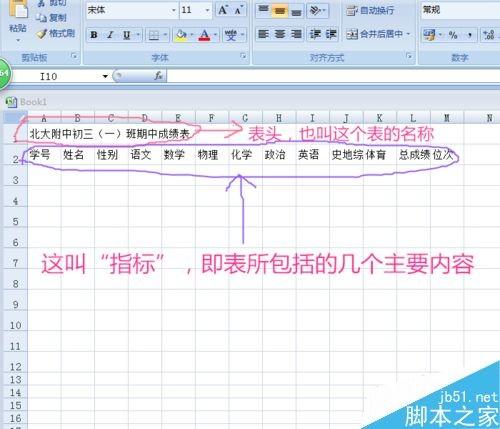Set middle vertical alignment
The height and width of the screenshot is (429, 500).
280,10
